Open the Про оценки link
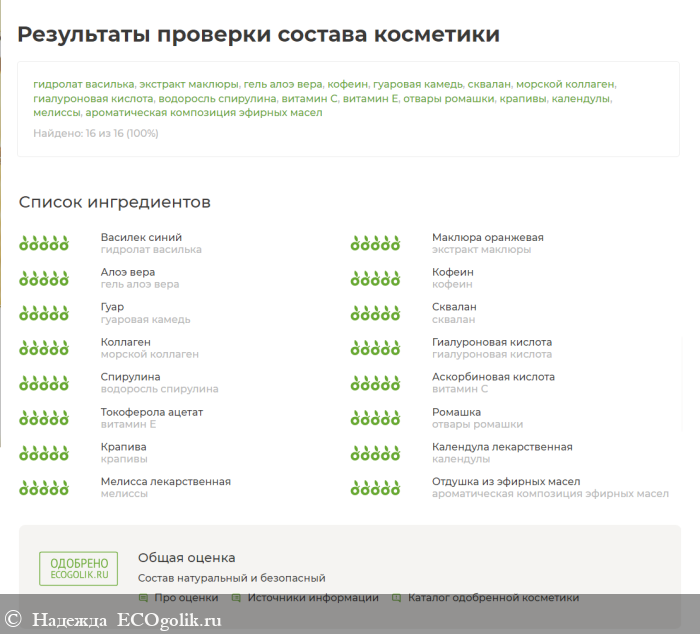This screenshot has width=700, height=634. (x=186, y=598)
